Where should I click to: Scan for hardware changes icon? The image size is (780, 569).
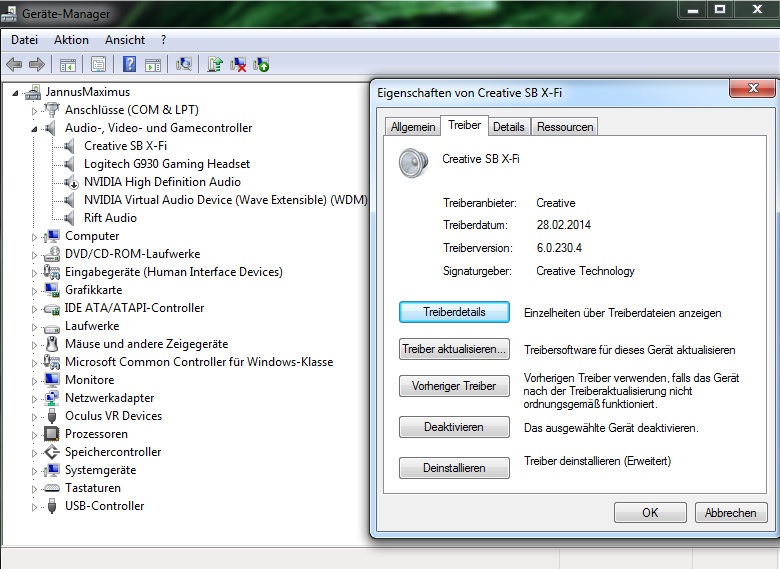point(184,64)
